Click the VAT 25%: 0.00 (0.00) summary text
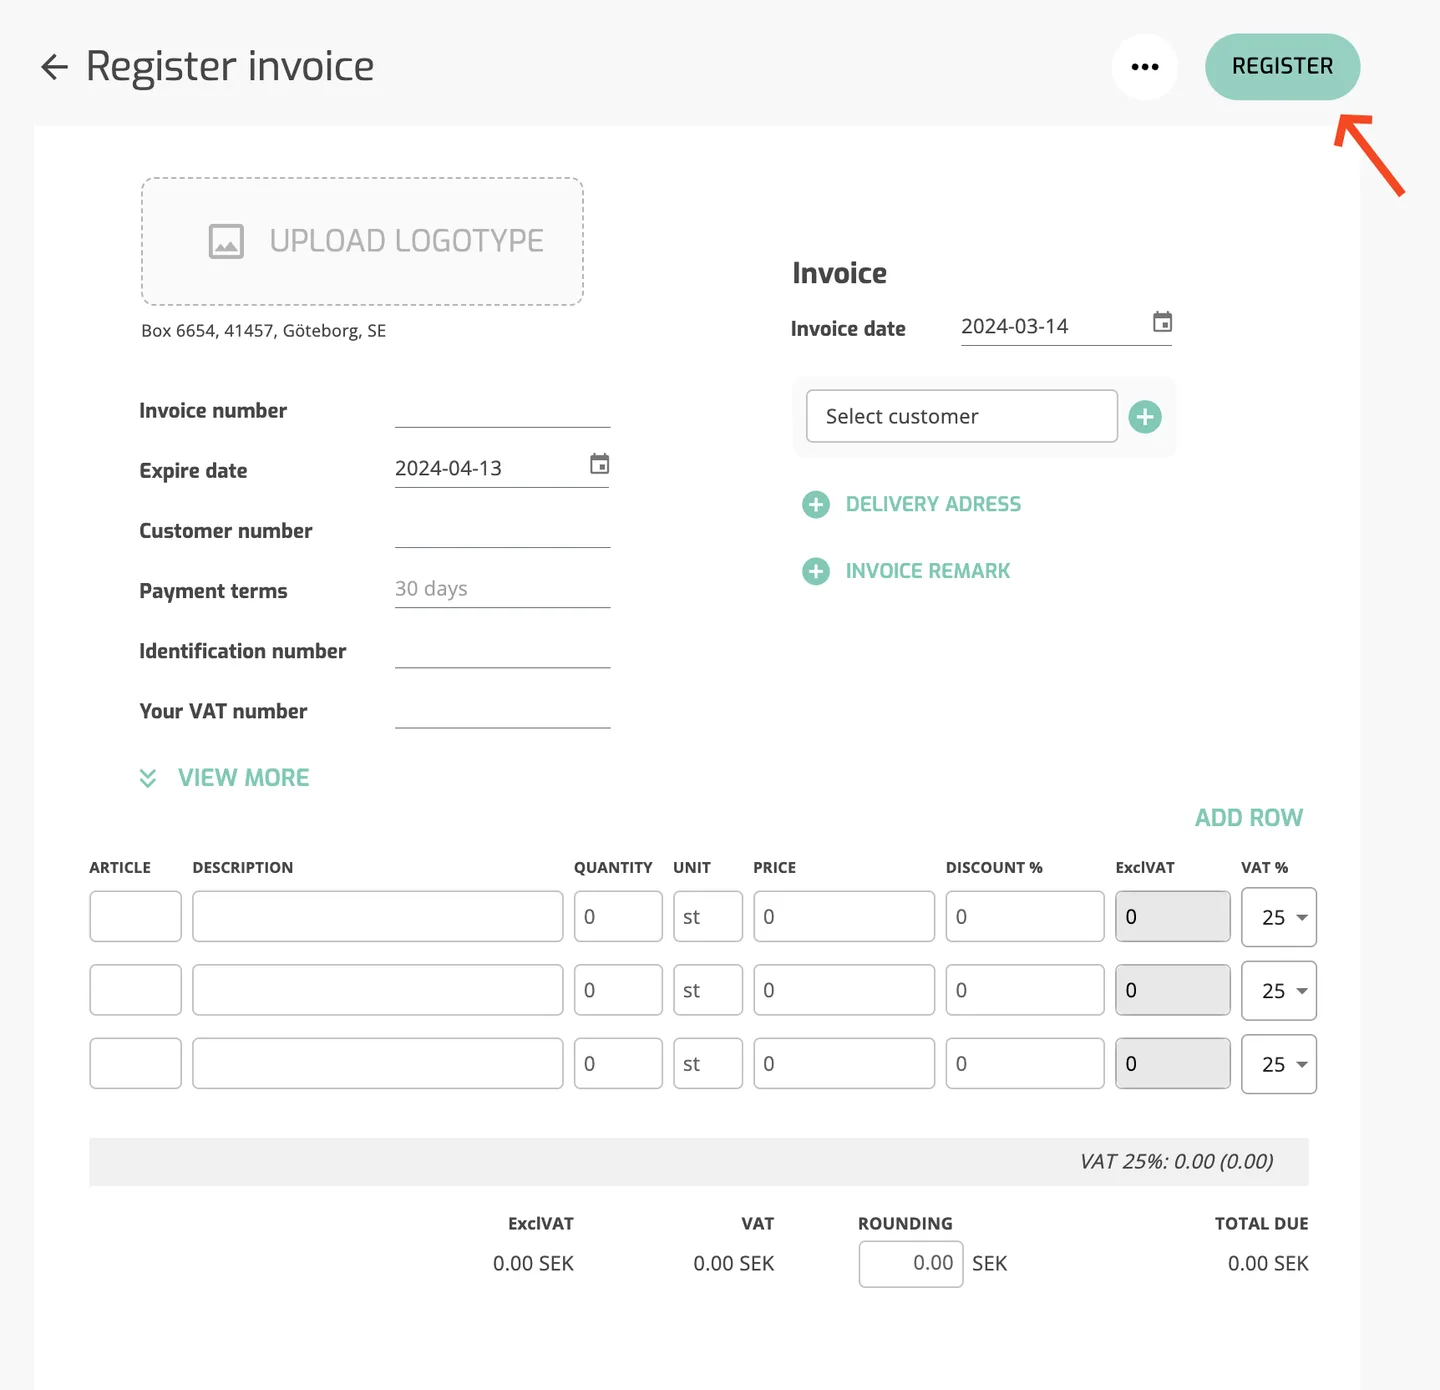This screenshot has width=1440, height=1390. click(1176, 1162)
